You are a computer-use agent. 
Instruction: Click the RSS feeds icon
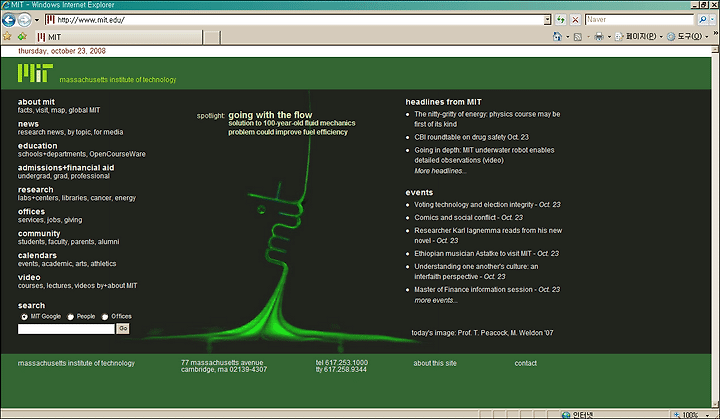point(578,37)
